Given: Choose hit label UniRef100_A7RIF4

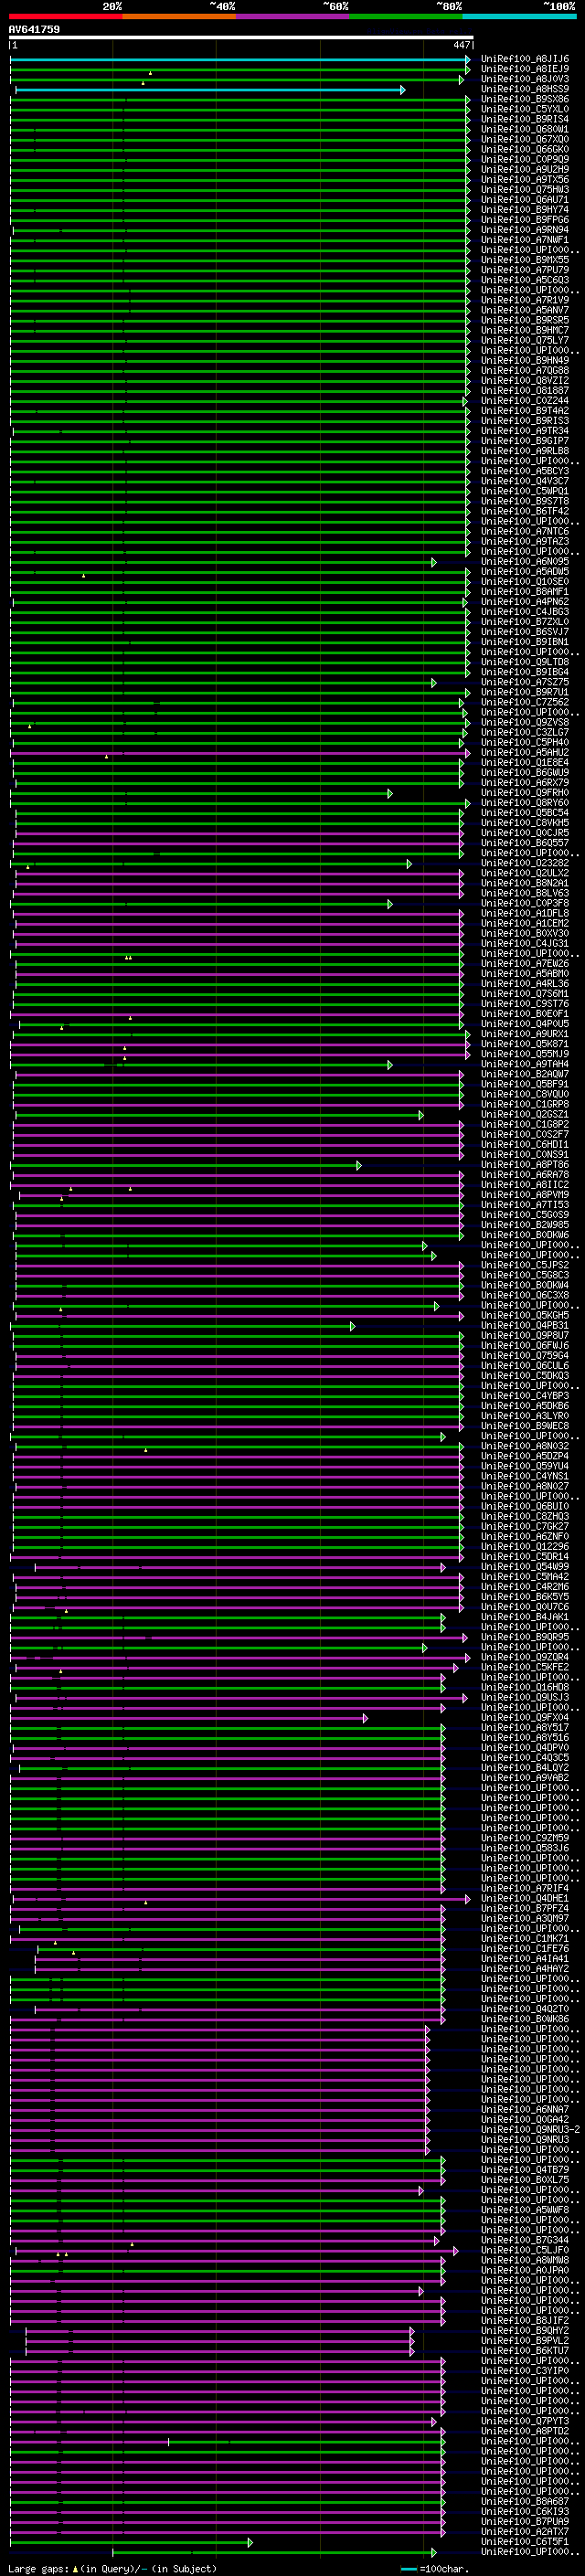Looking at the screenshot, I should [525, 1888].
